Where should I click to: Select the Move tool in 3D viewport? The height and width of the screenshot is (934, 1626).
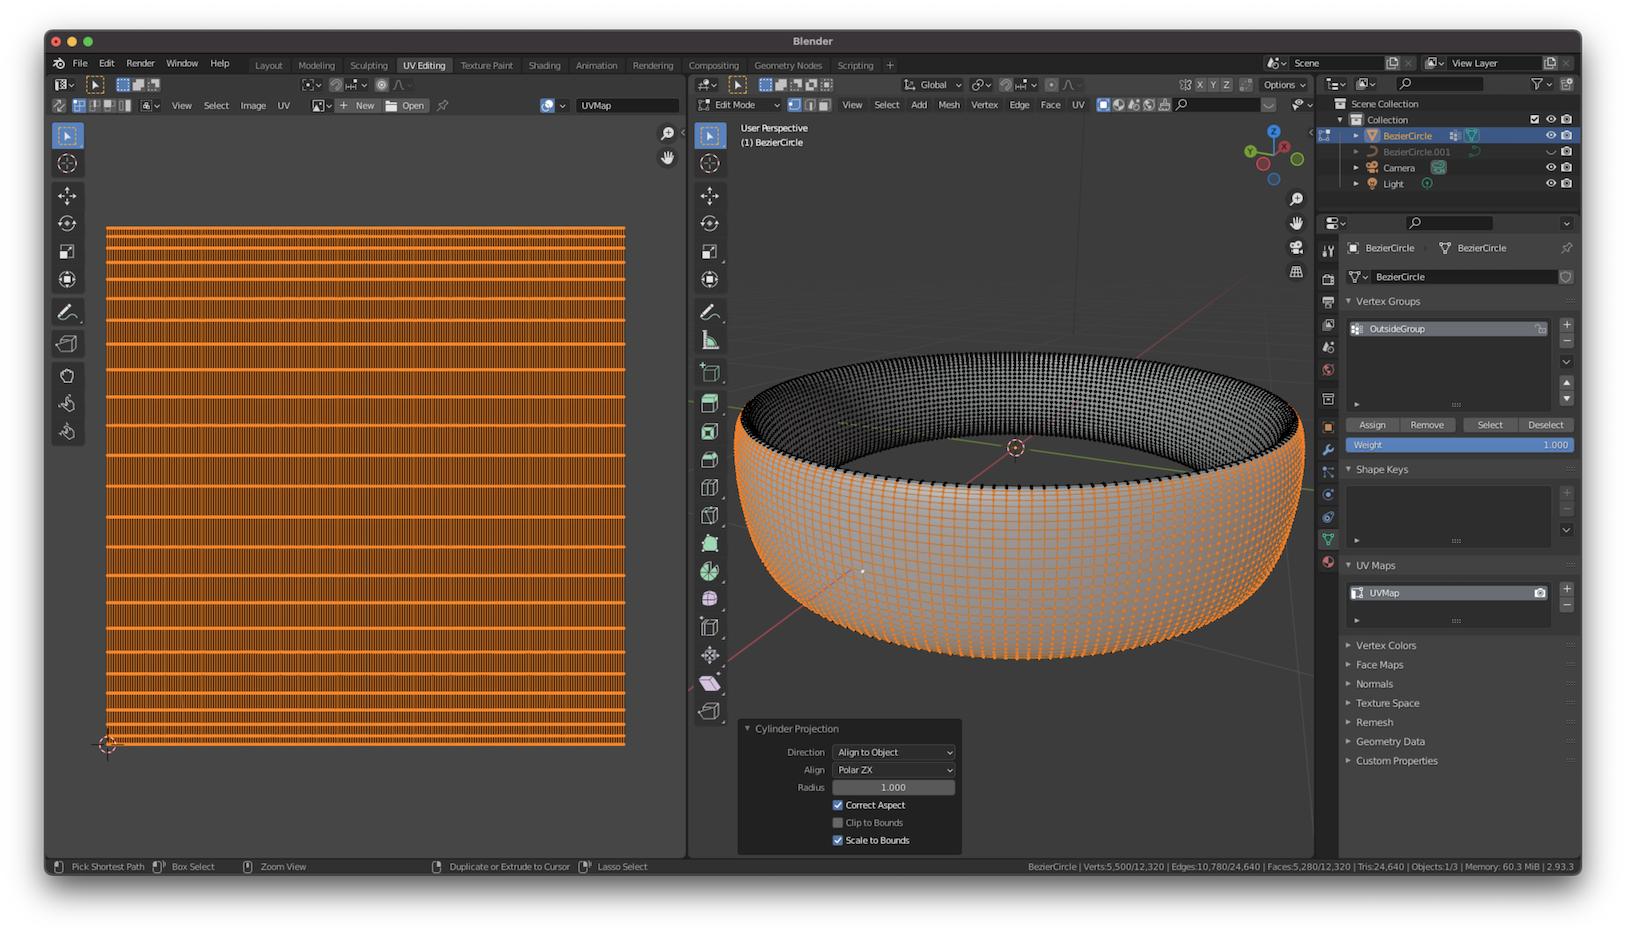pyautogui.click(x=710, y=196)
